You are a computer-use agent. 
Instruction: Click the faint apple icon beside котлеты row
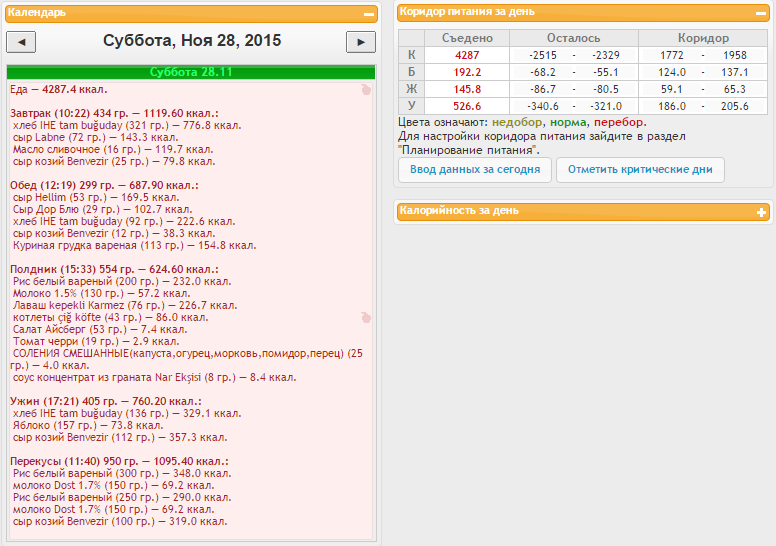[366, 317]
